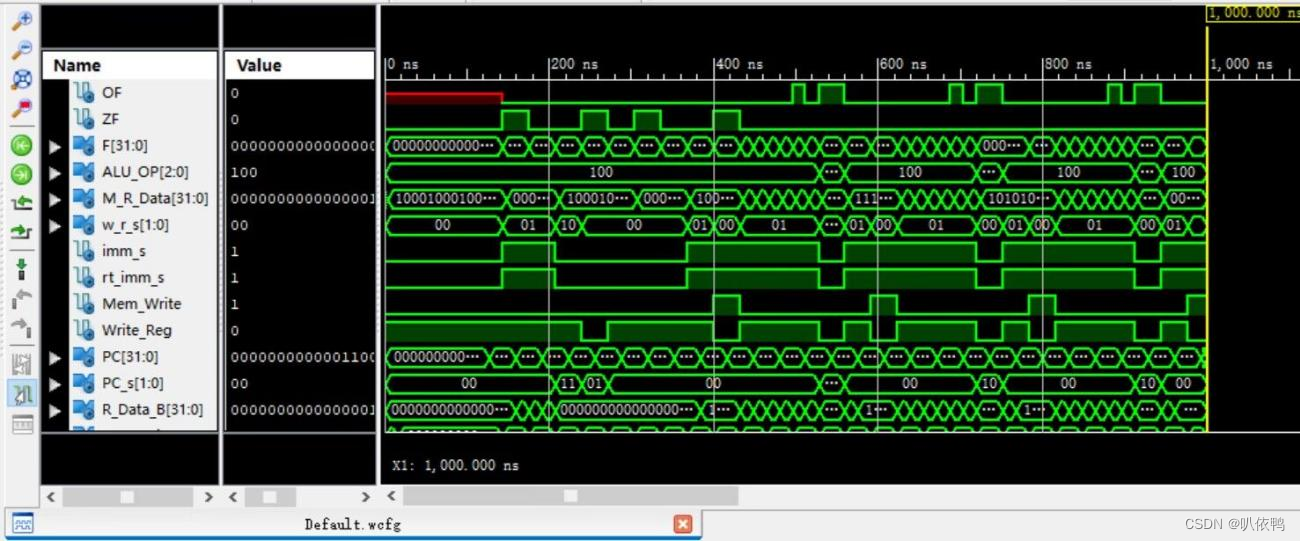Click the bus icon beside M_R_Data[31:0]
This screenshot has height=541, width=1300.
coord(85,198)
